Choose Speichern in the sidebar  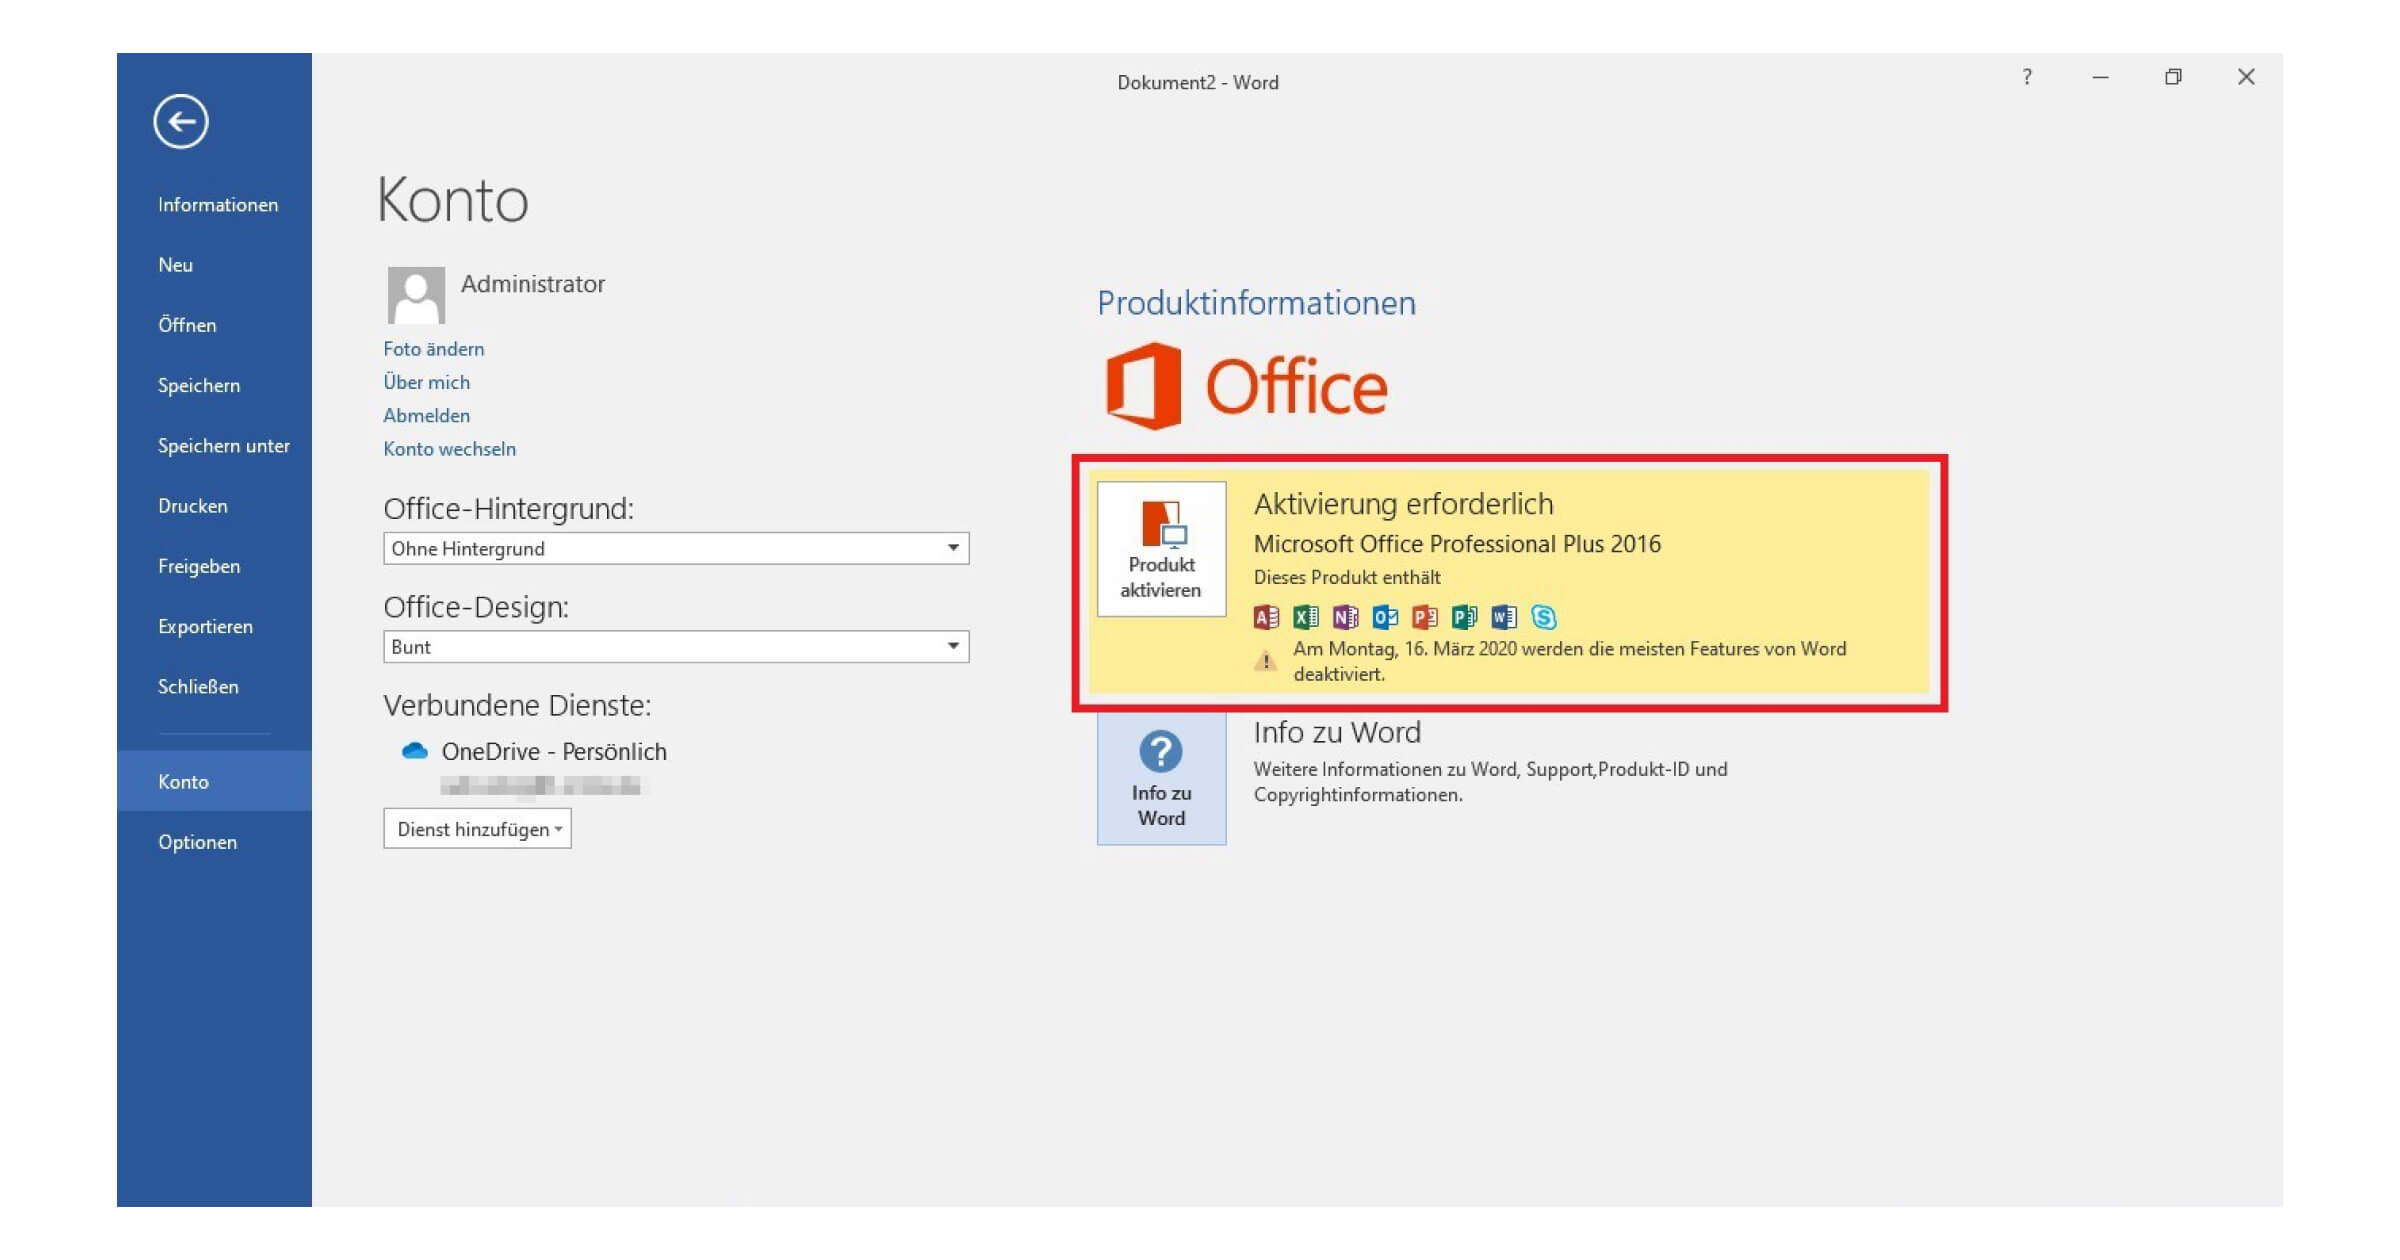click(x=199, y=386)
